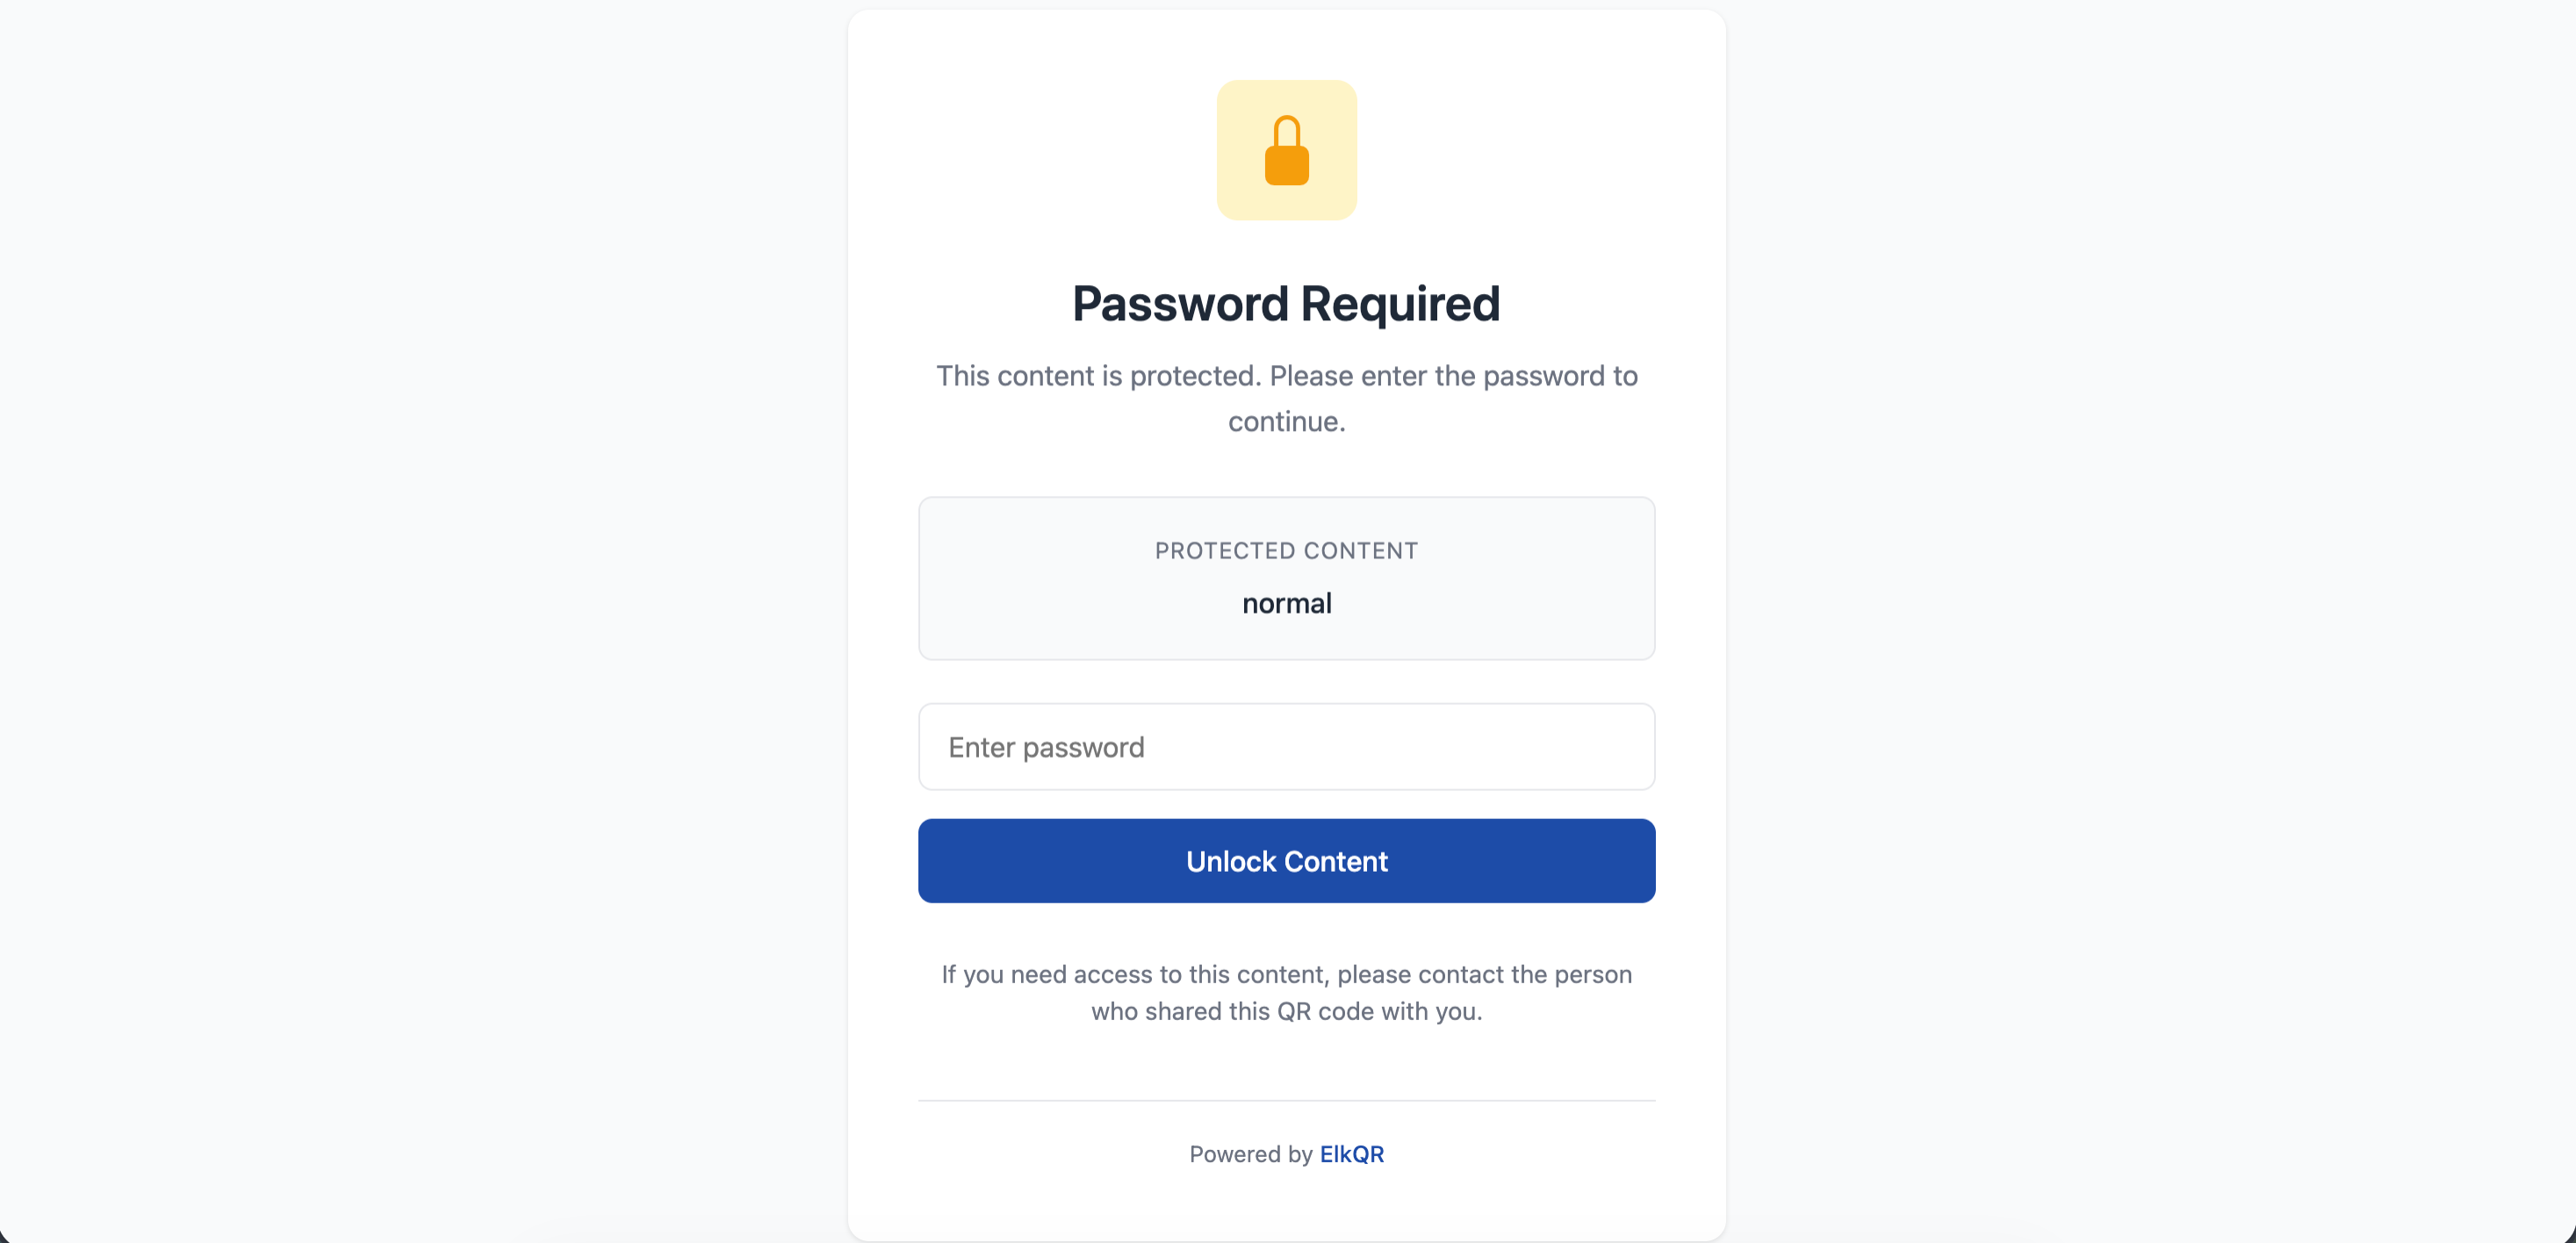Focus the password entry box placeholder
2576x1243 pixels.
click(x=1045, y=746)
